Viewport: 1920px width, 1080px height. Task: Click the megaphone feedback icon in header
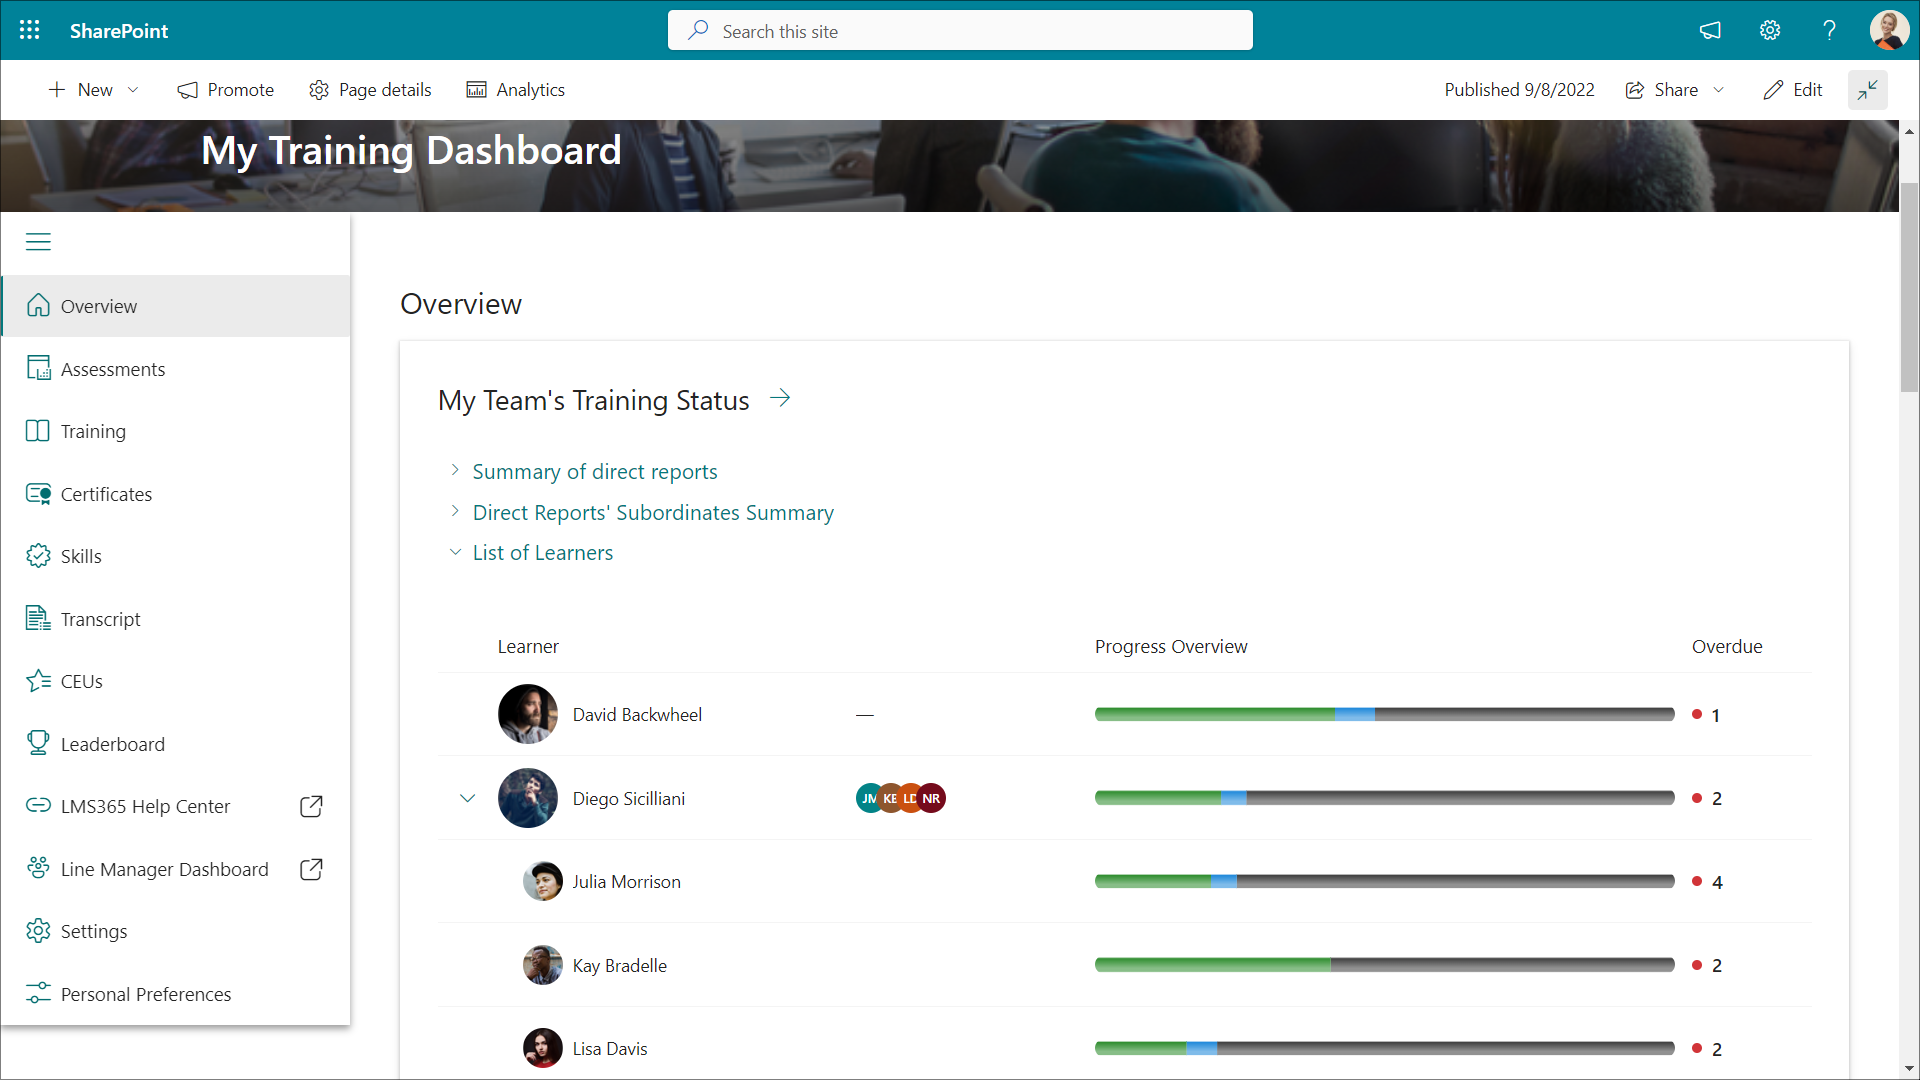[x=1710, y=30]
